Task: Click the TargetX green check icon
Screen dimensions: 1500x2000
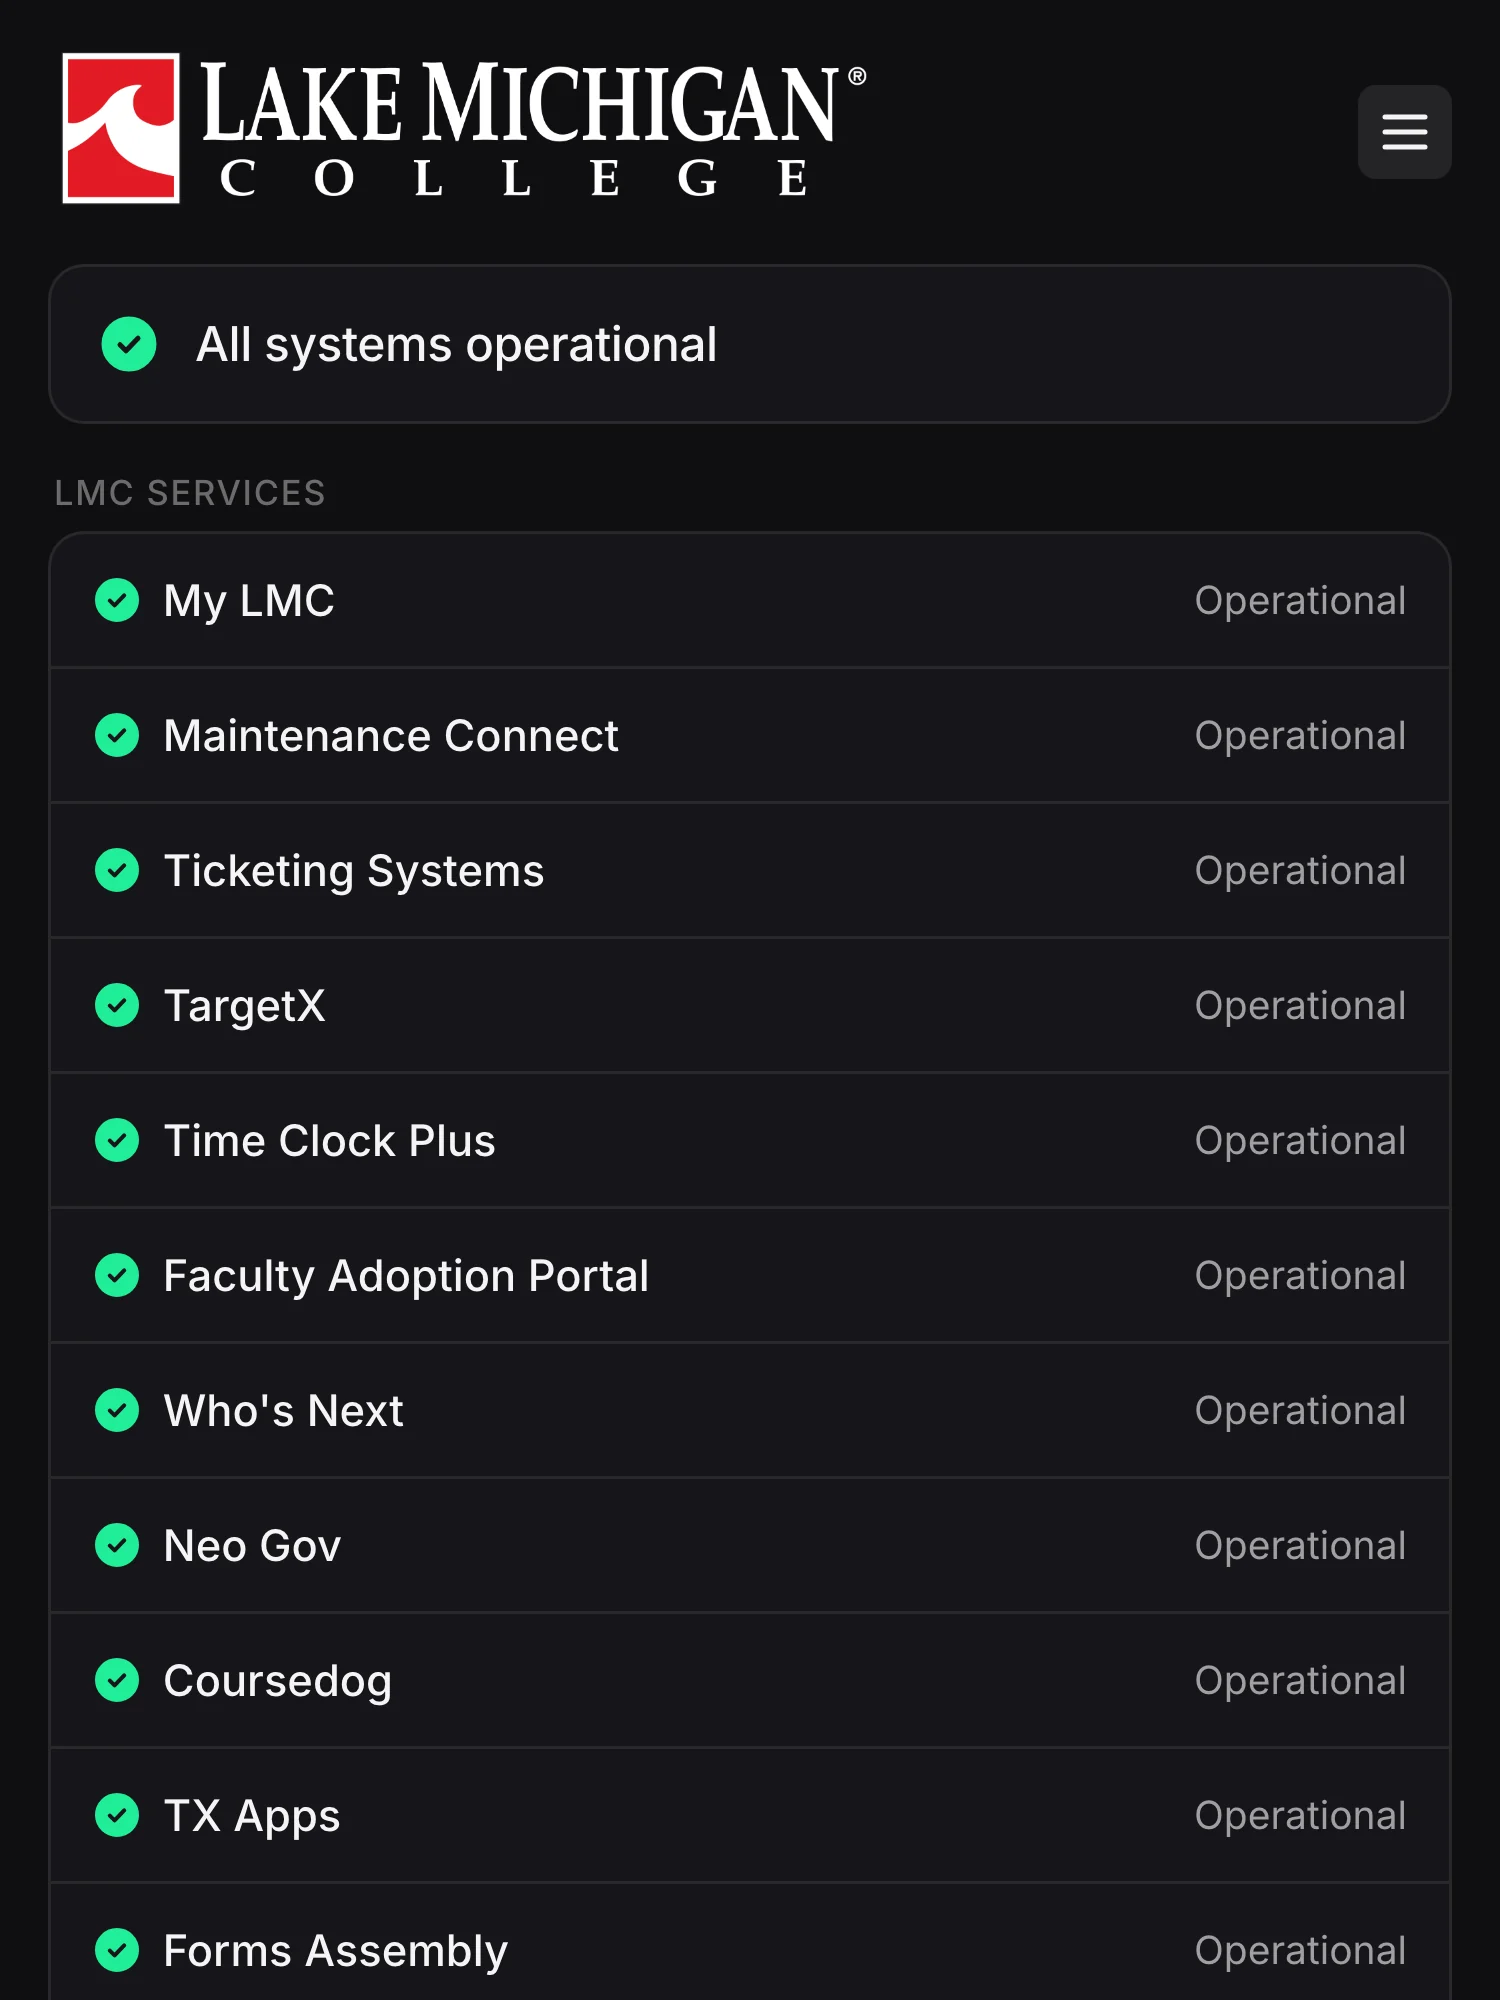Action: pyautogui.click(x=117, y=1005)
